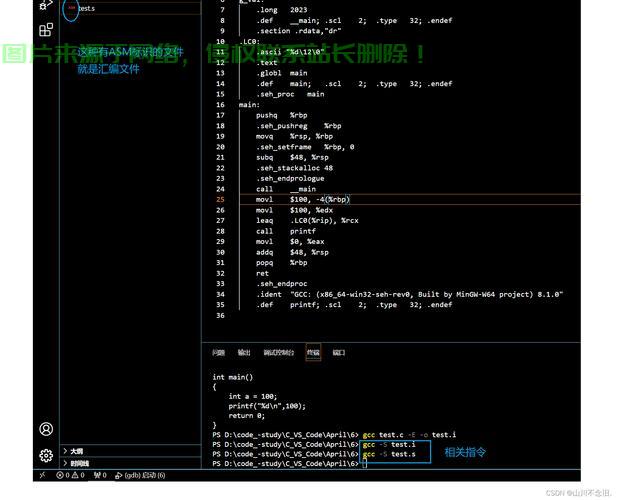This screenshot has width=617, height=500.
Task: Click the 'addq $48, %rsp' instruction
Action: pos(292,252)
